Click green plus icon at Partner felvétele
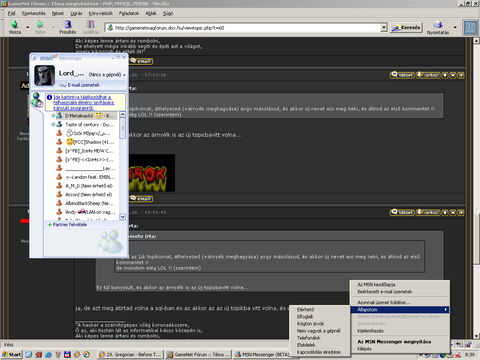 click(x=50, y=225)
